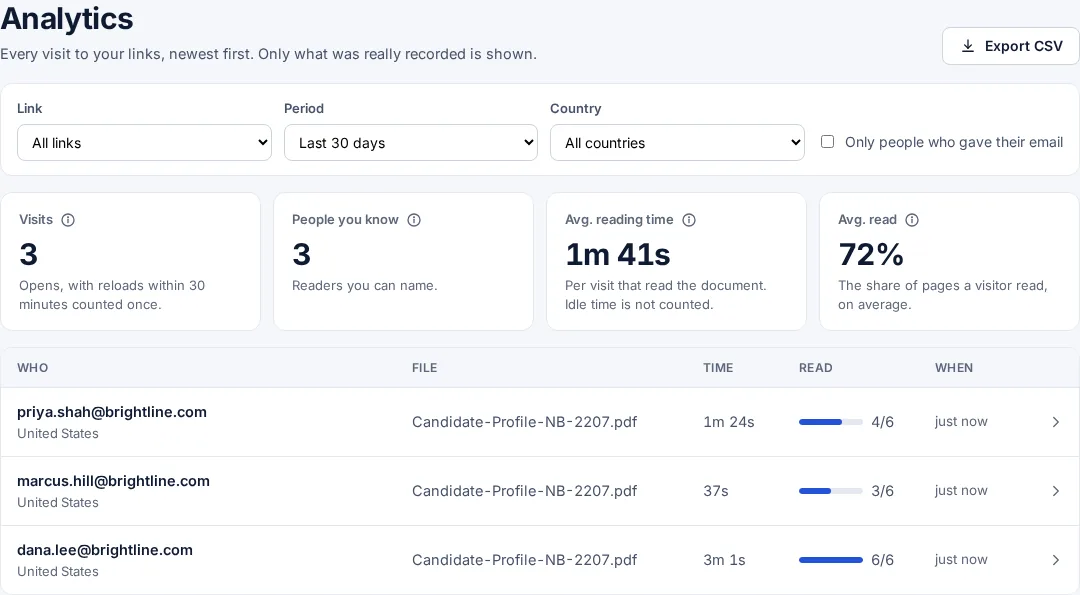Image resolution: width=1080 pixels, height=595 pixels.
Task: Expand priya.shah visit details chevron
Action: click(x=1055, y=422)
